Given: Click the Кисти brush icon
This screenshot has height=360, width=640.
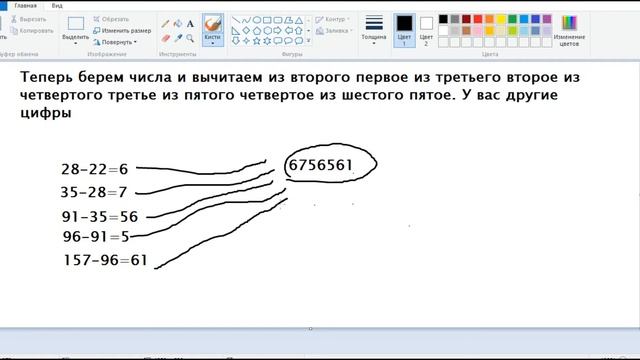Looking at the screenshot, I should (x=213, y=24).
